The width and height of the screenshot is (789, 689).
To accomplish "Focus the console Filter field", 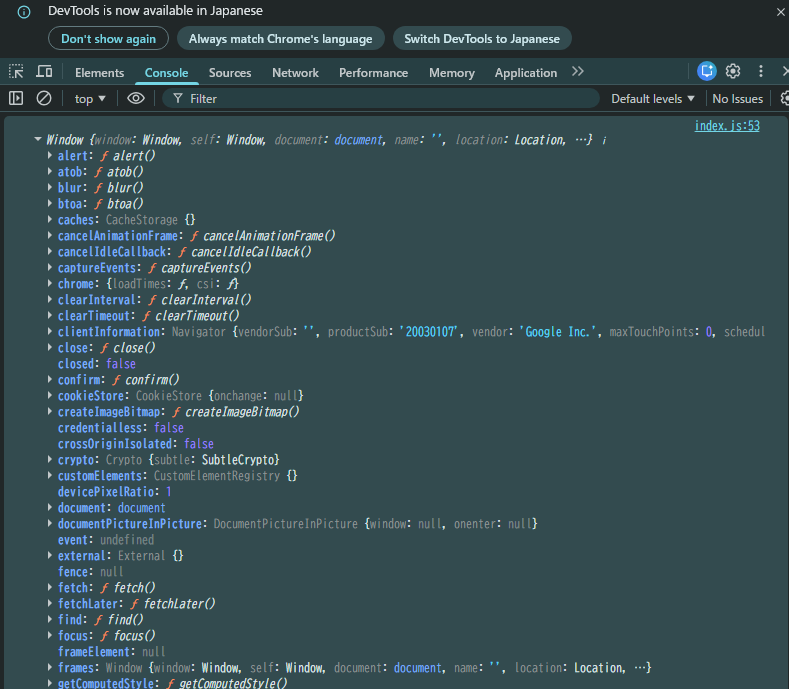I will (x=381, y=99).
